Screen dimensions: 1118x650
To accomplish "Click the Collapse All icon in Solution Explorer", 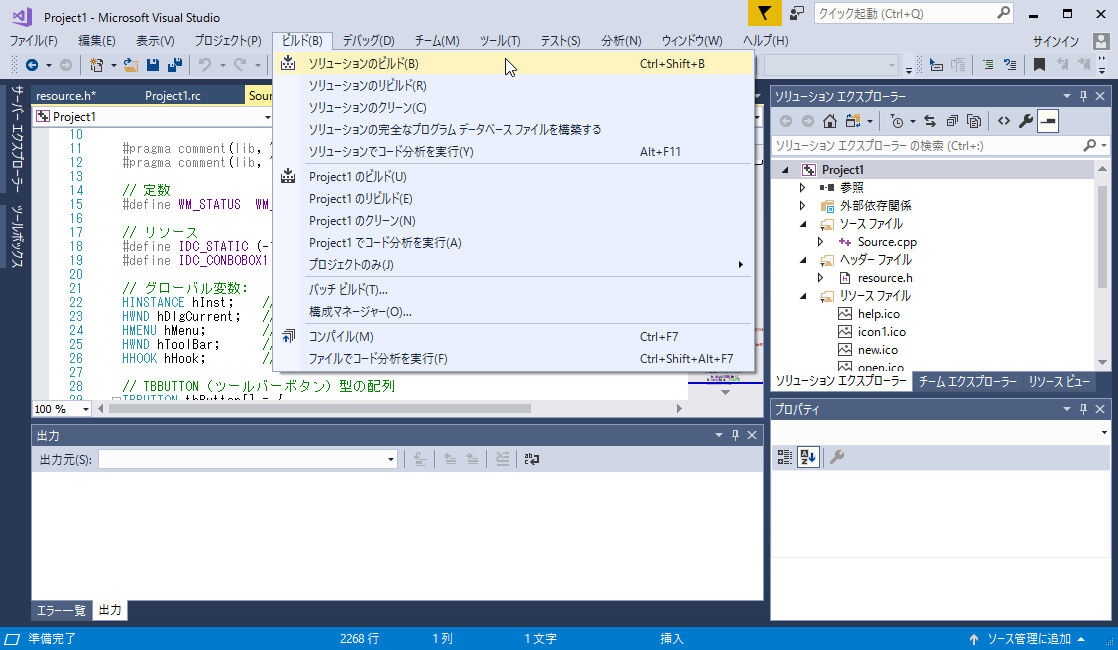I will [952, 121].
